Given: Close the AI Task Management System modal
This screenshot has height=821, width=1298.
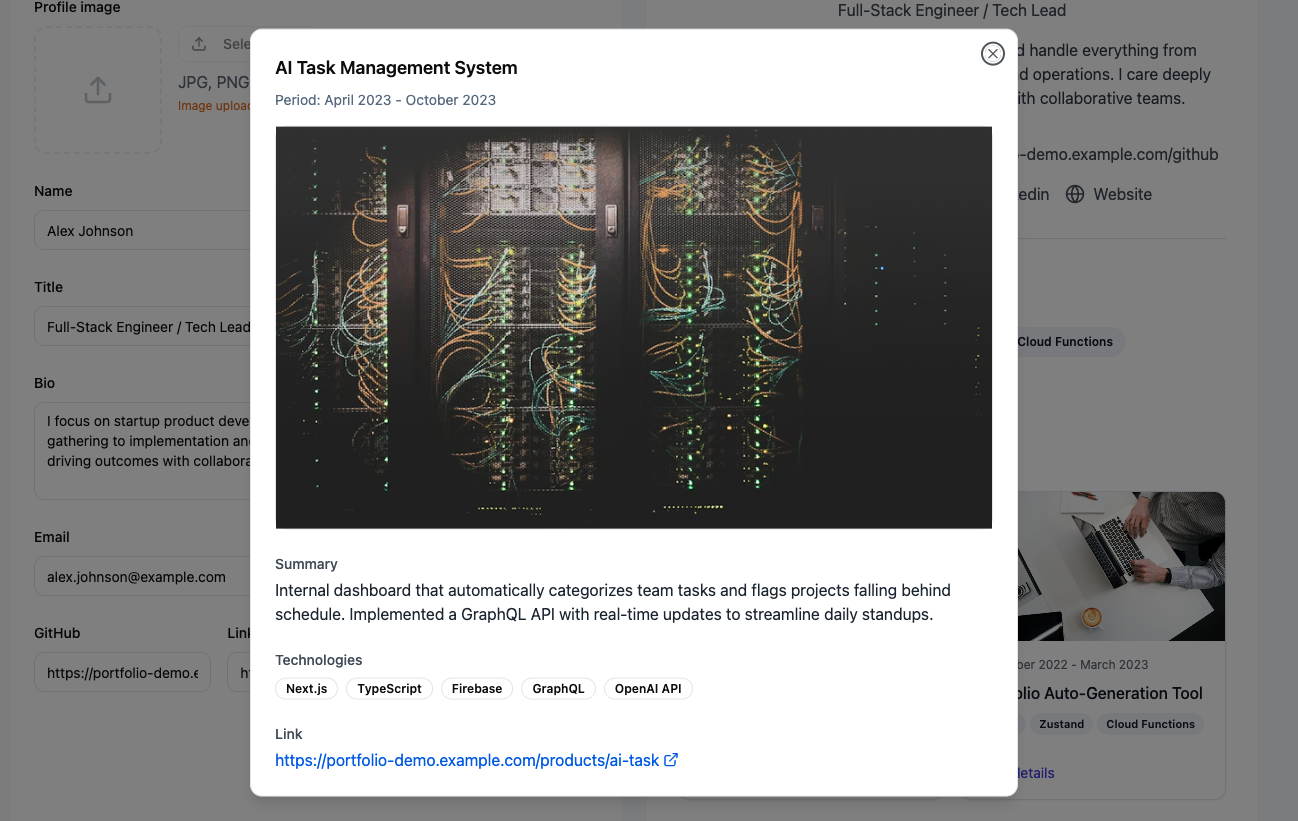Looking at the screenshot, I should [992, 53].
